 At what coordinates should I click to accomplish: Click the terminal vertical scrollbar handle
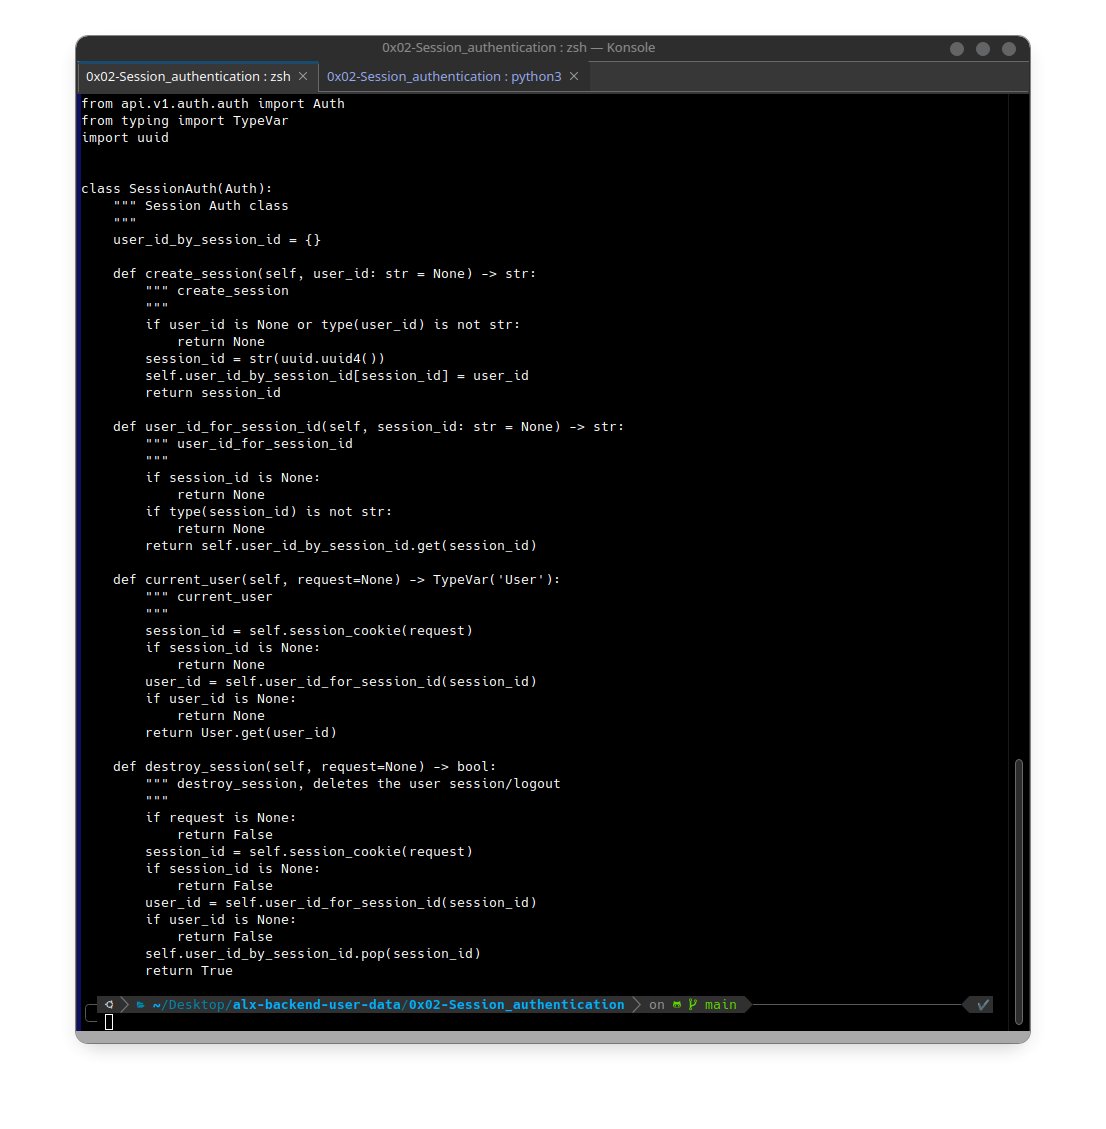[x=1018, y=891]
